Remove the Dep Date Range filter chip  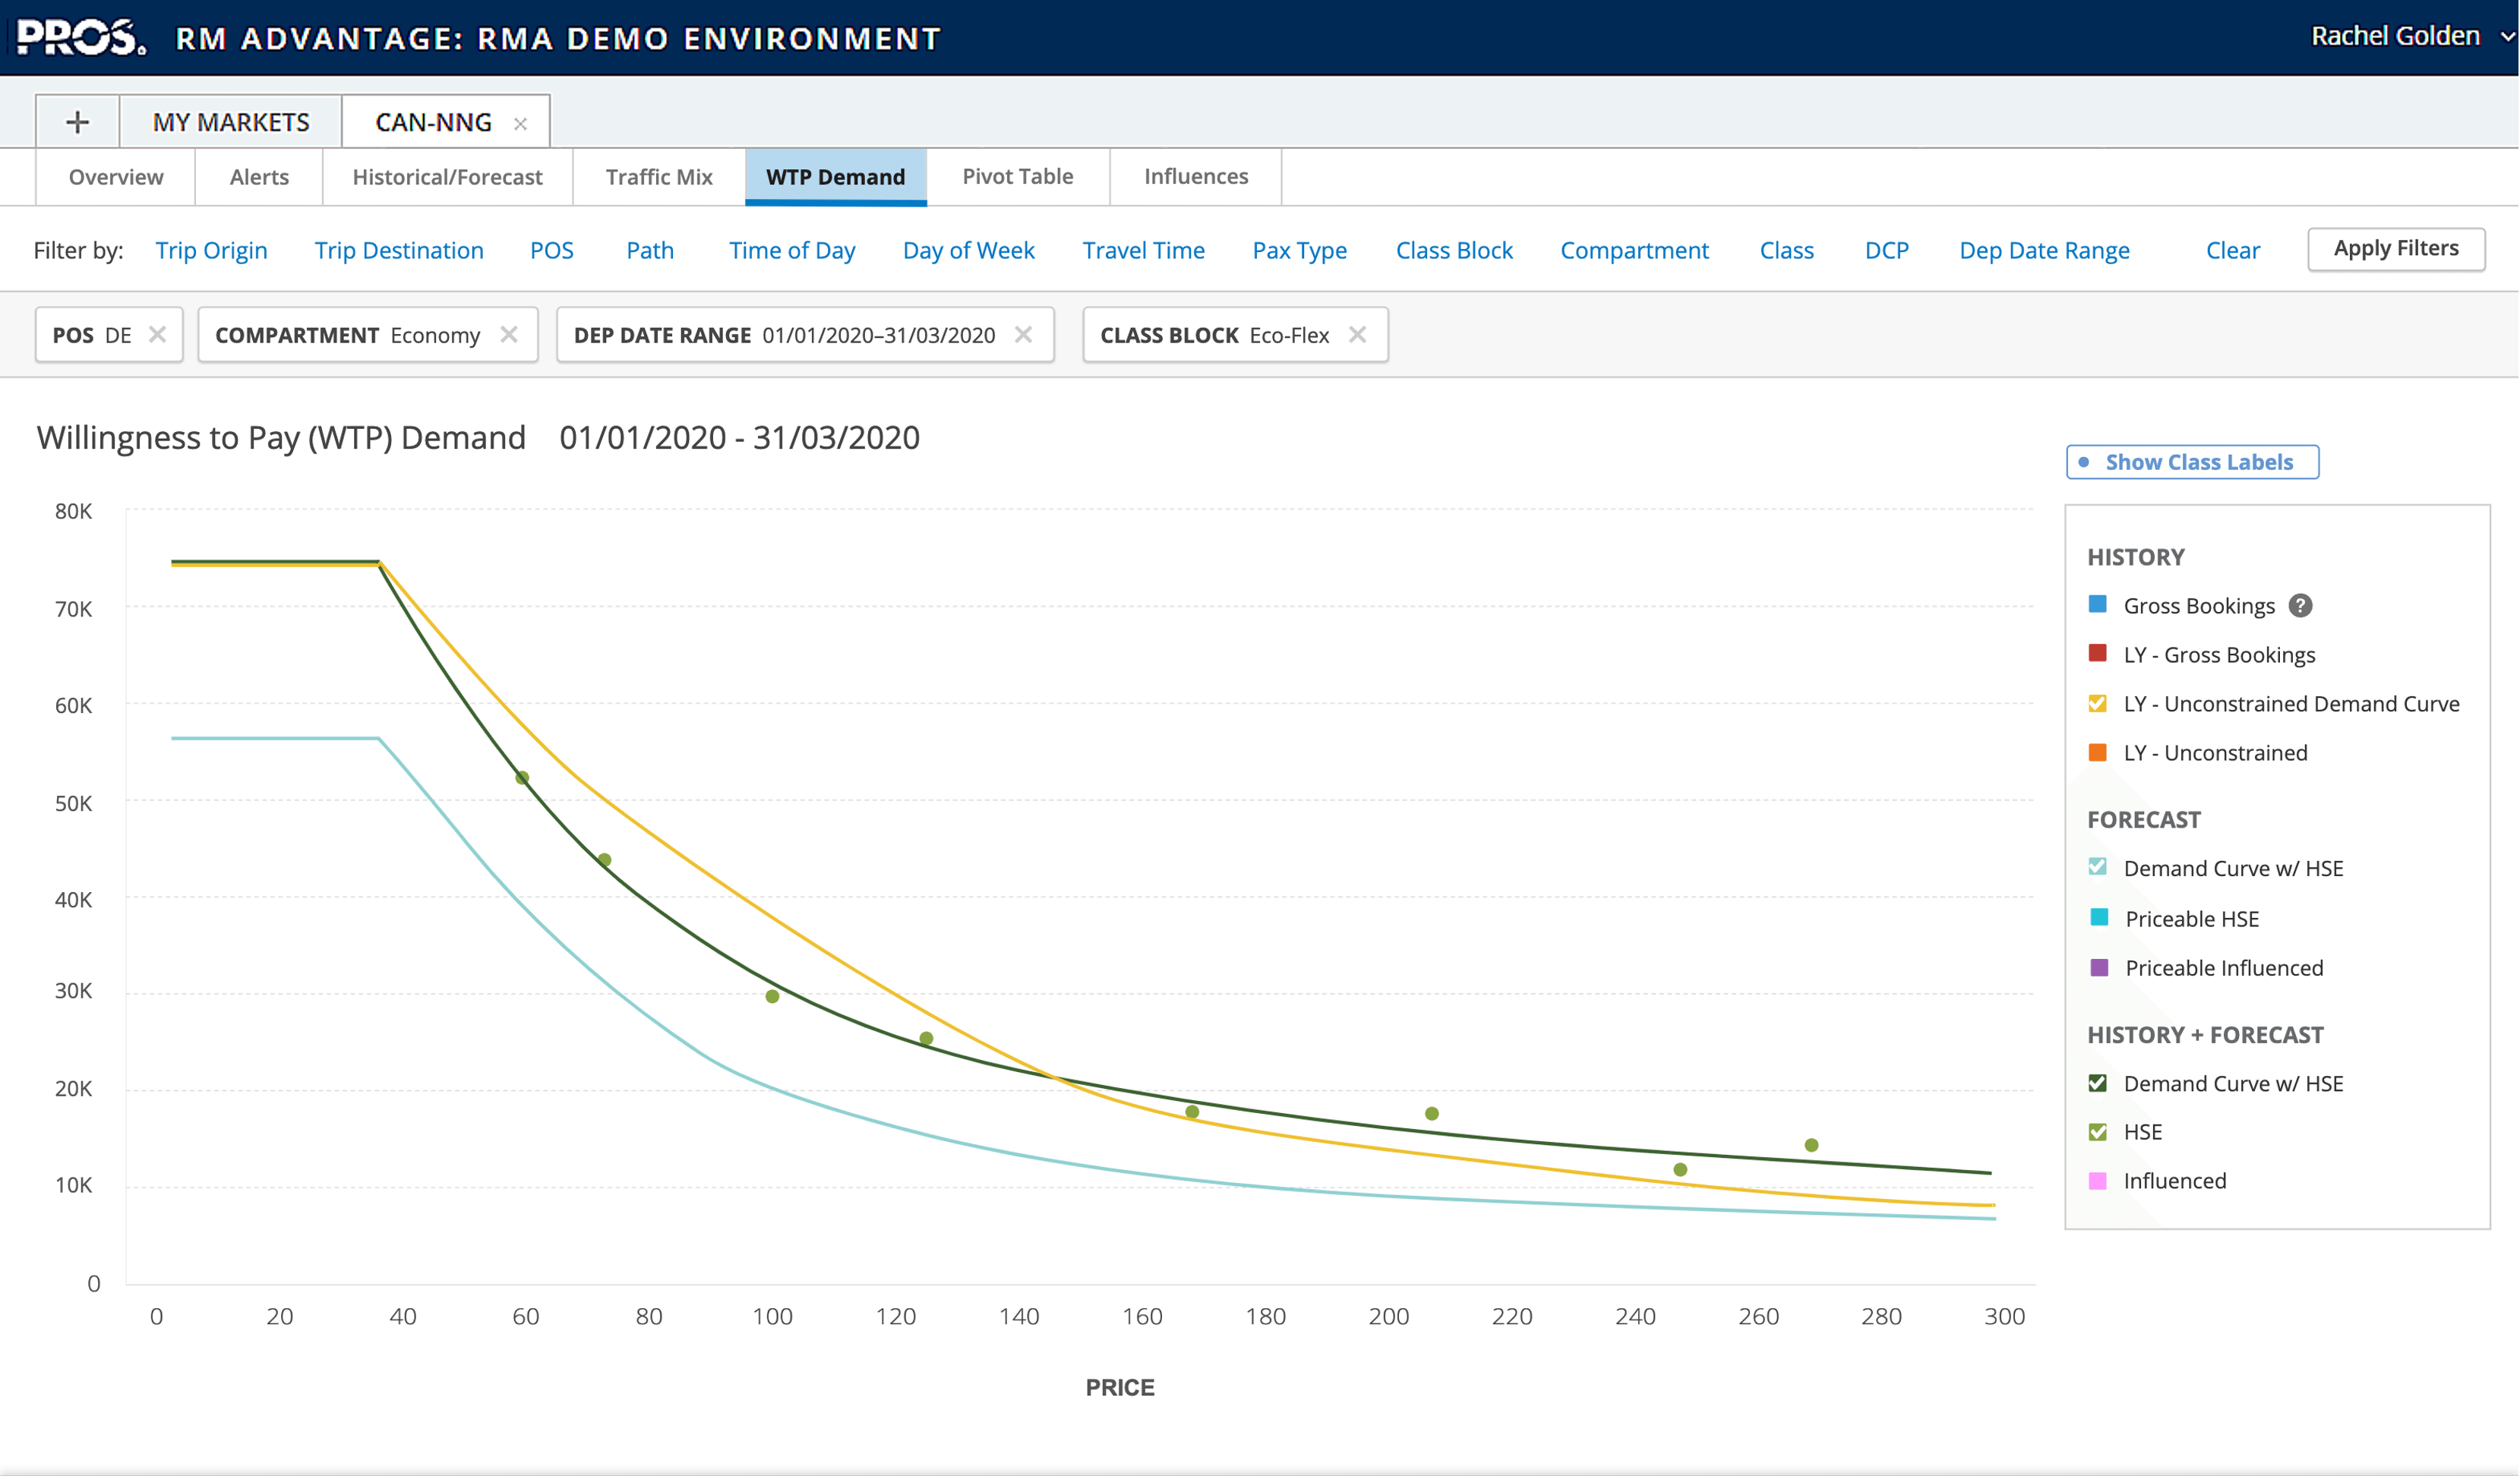point(1023,334)
